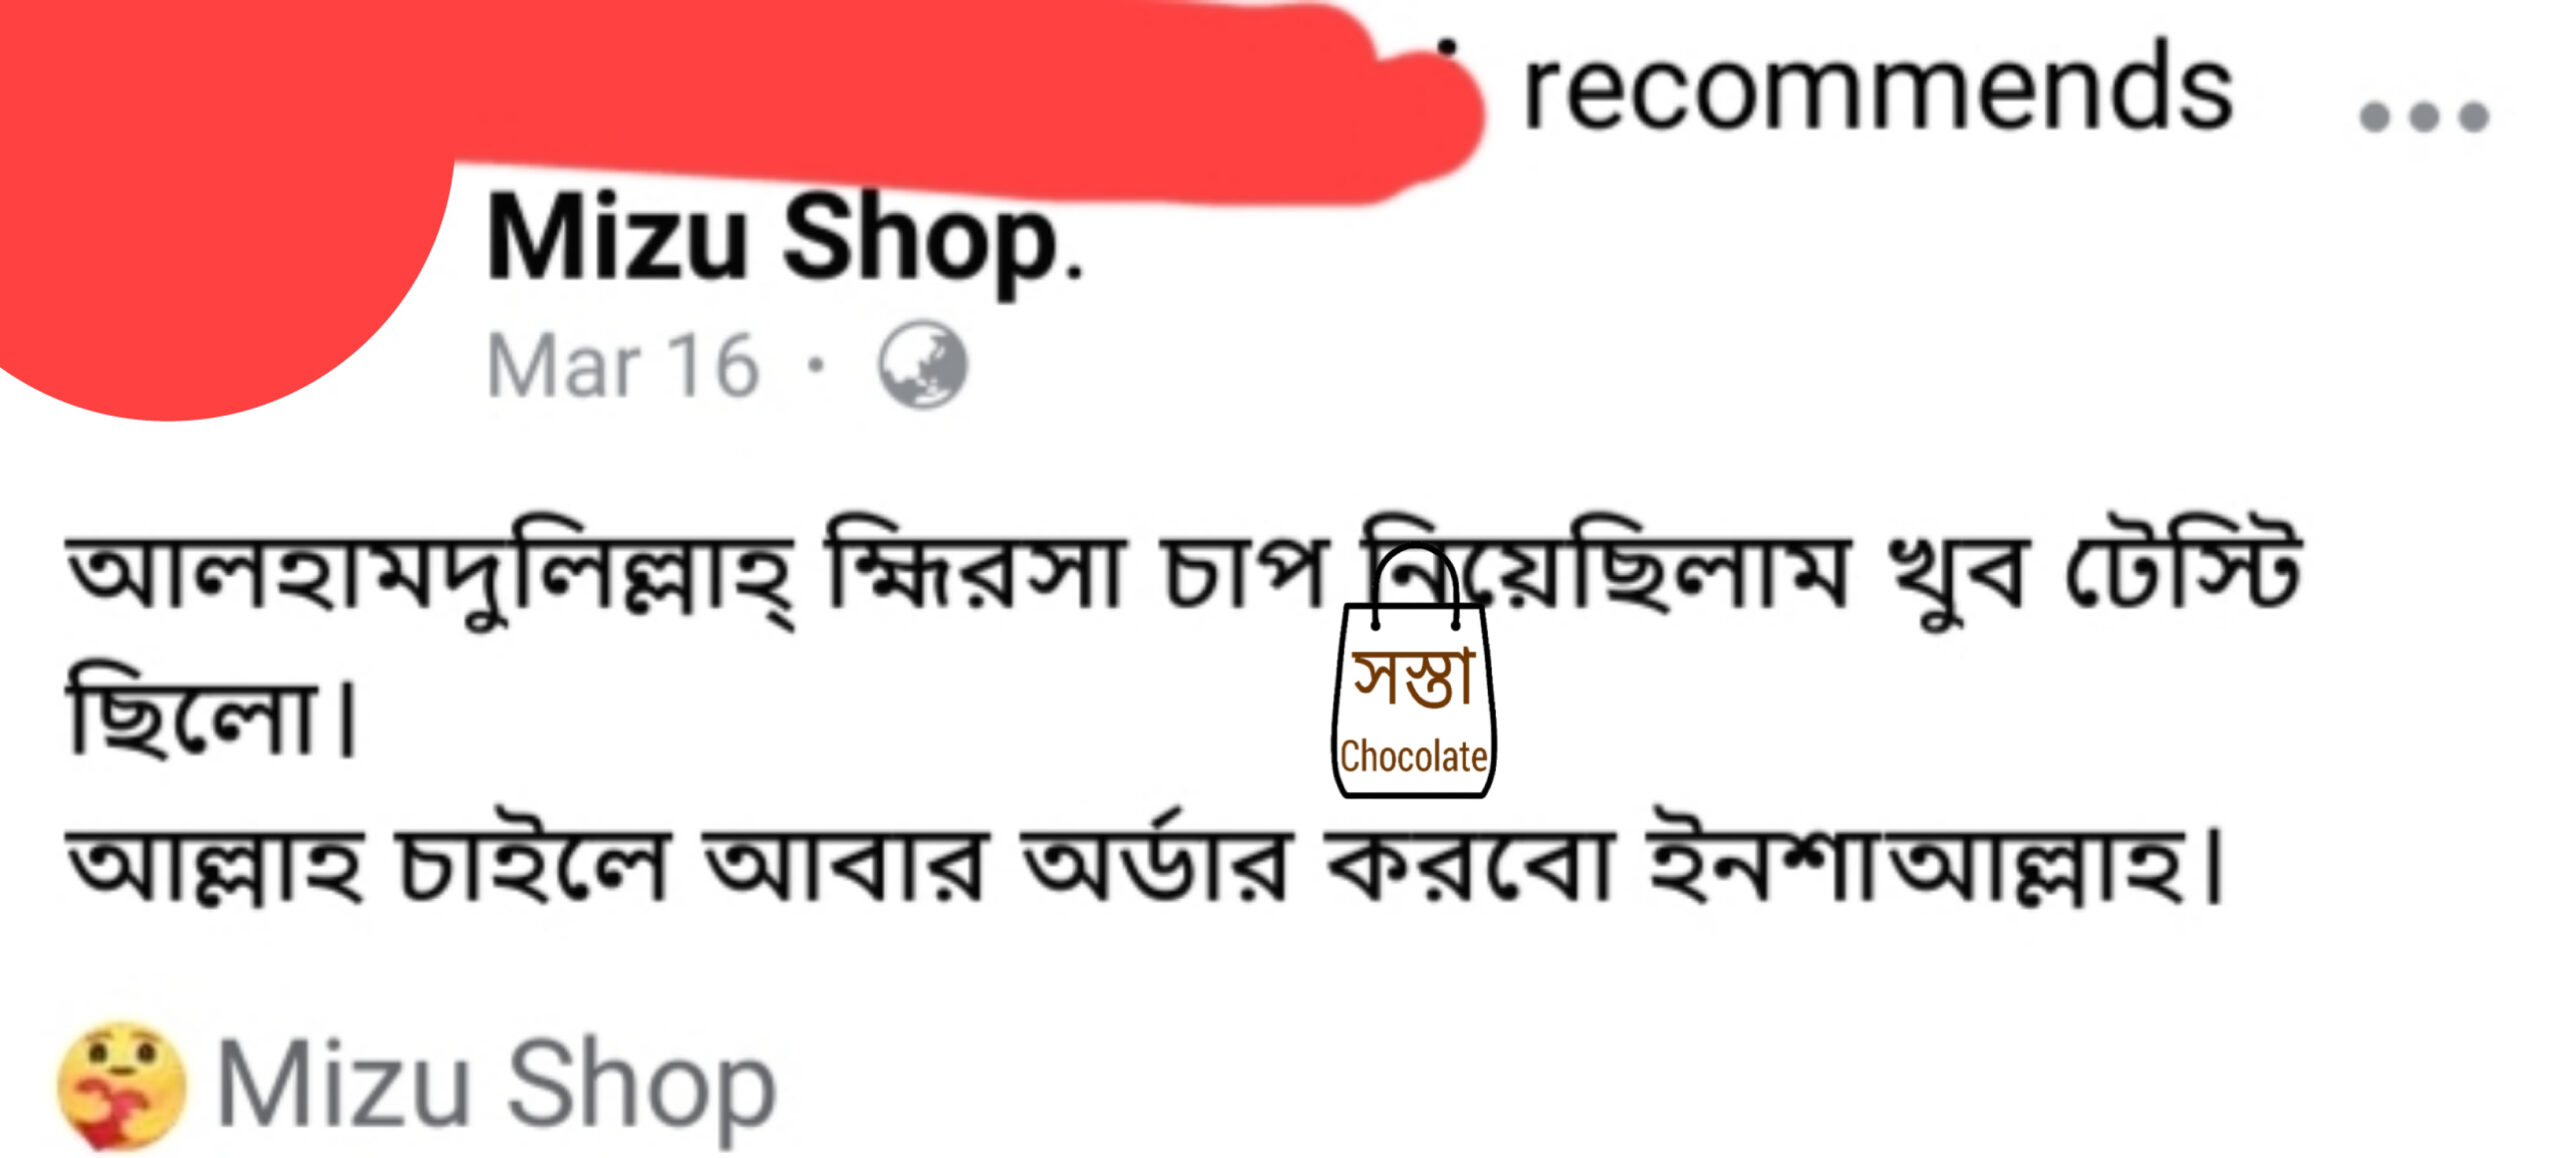Screen dimensions: 2560x1158
Task: Click the dot separator after "Mar 16"
Action: [x=816, y=365]
